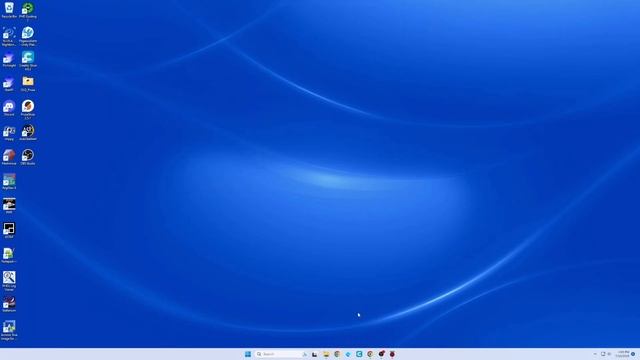Open the Creality Slicer taskbar icon

359,354
